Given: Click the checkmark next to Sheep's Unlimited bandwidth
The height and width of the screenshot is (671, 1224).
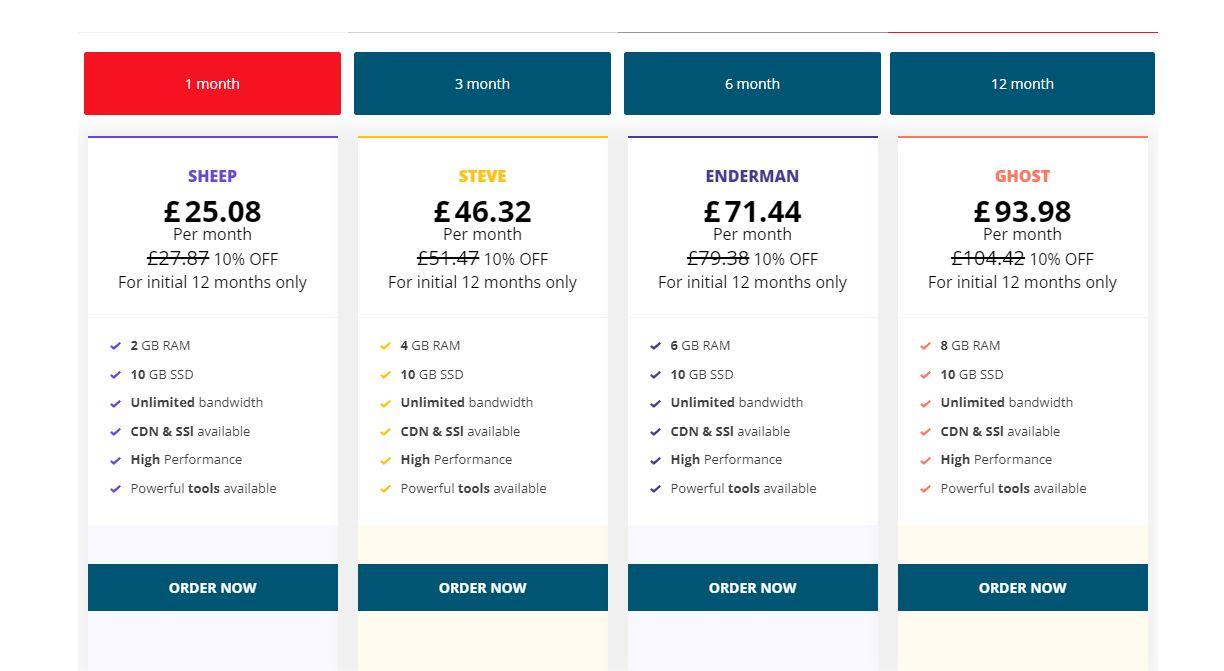Looking at the screenshot, I should [x=114, y=402].
